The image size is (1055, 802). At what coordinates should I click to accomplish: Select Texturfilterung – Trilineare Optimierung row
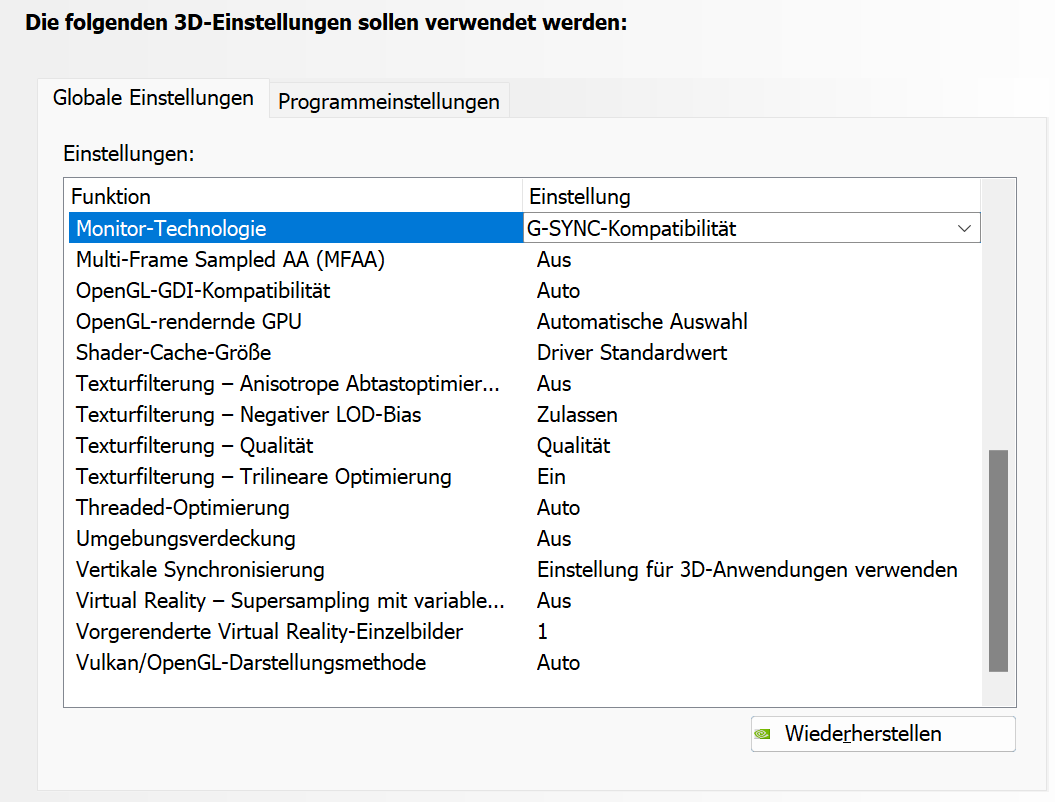click(x=264, y=477)
